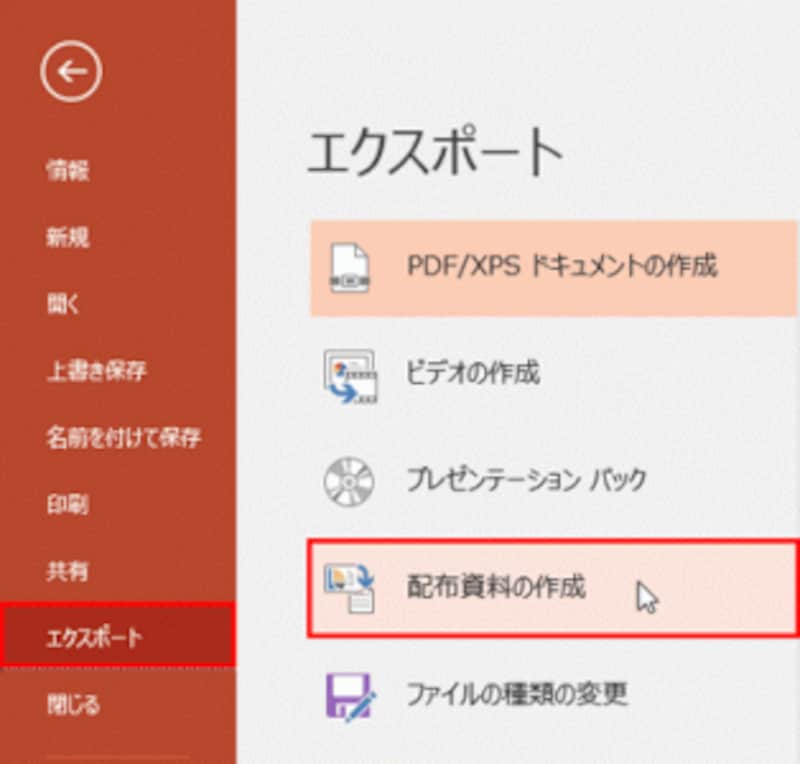Select 新規 in the sidebar
Screen dimensions: 800x764
(68, 237)
